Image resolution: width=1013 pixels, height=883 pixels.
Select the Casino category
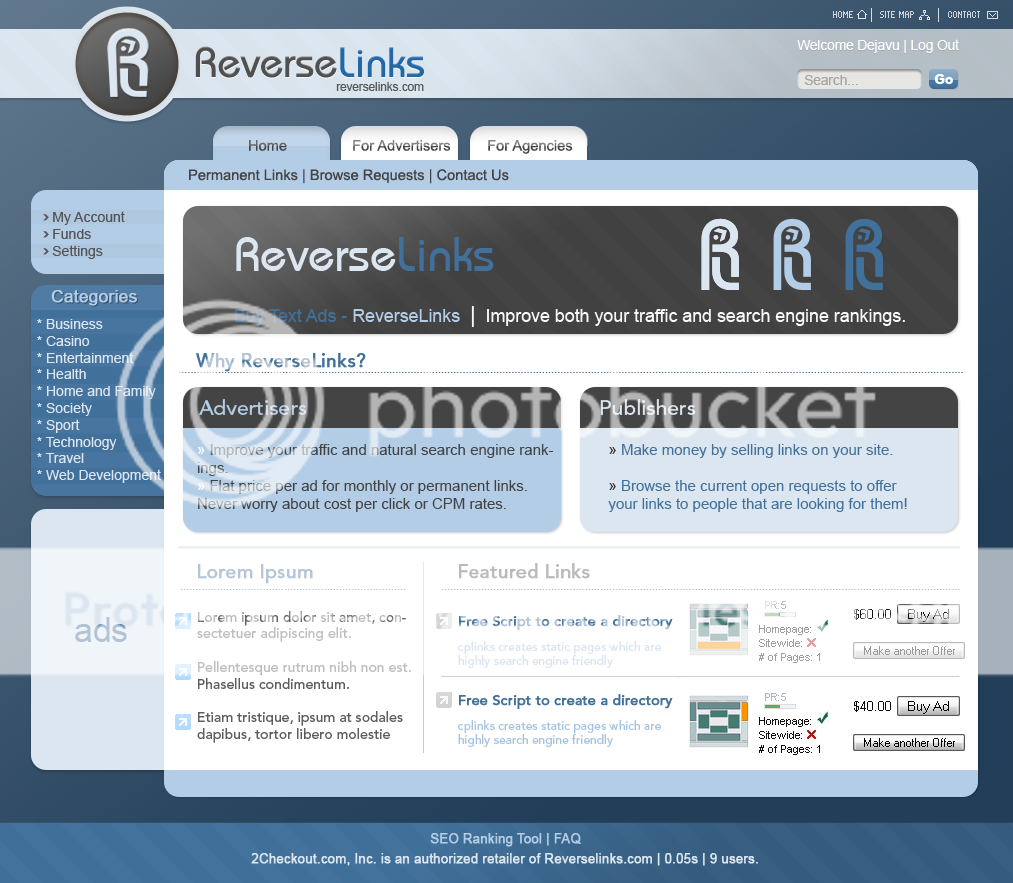tap(67, 340)
